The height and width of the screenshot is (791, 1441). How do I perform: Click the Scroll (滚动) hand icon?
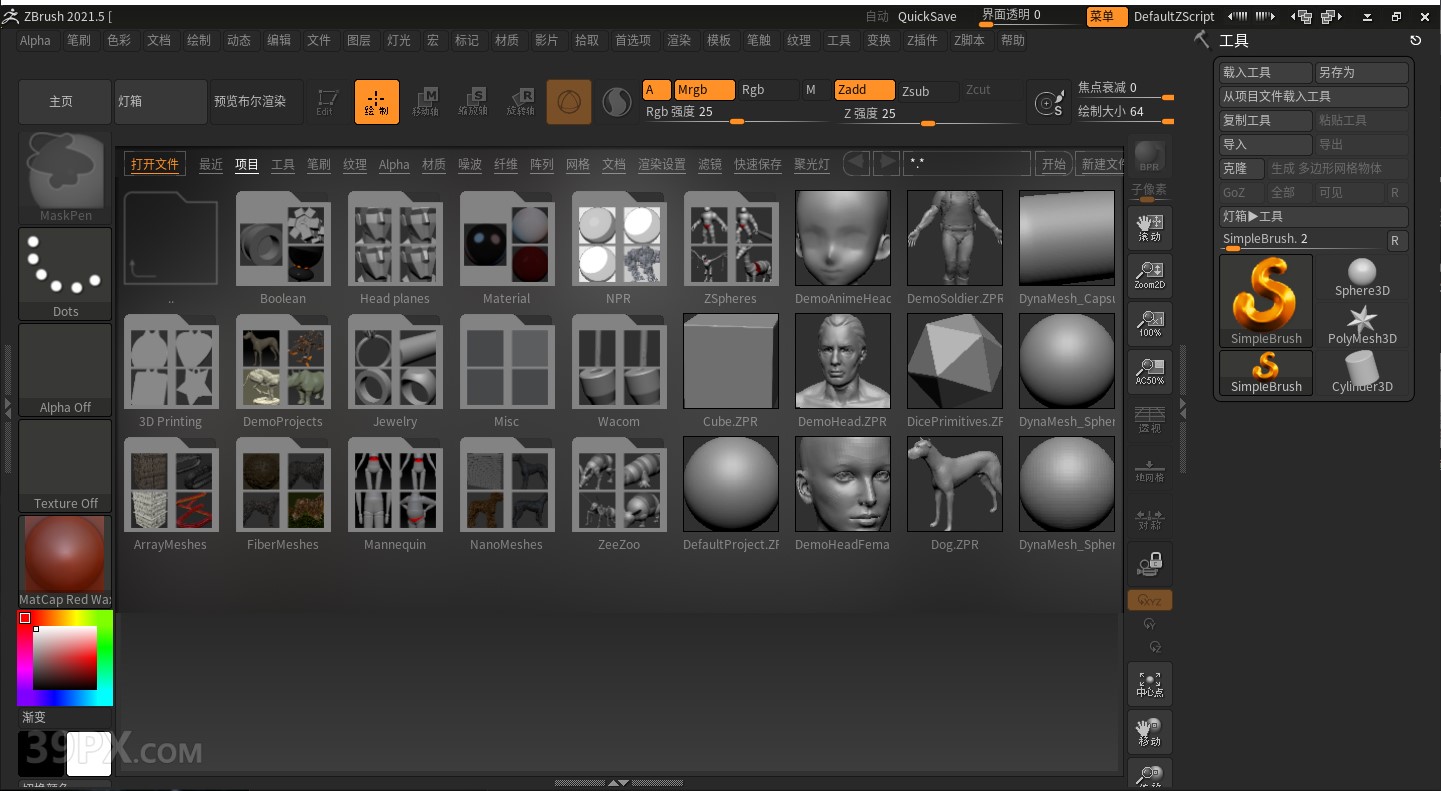(x=1150, y=228)
